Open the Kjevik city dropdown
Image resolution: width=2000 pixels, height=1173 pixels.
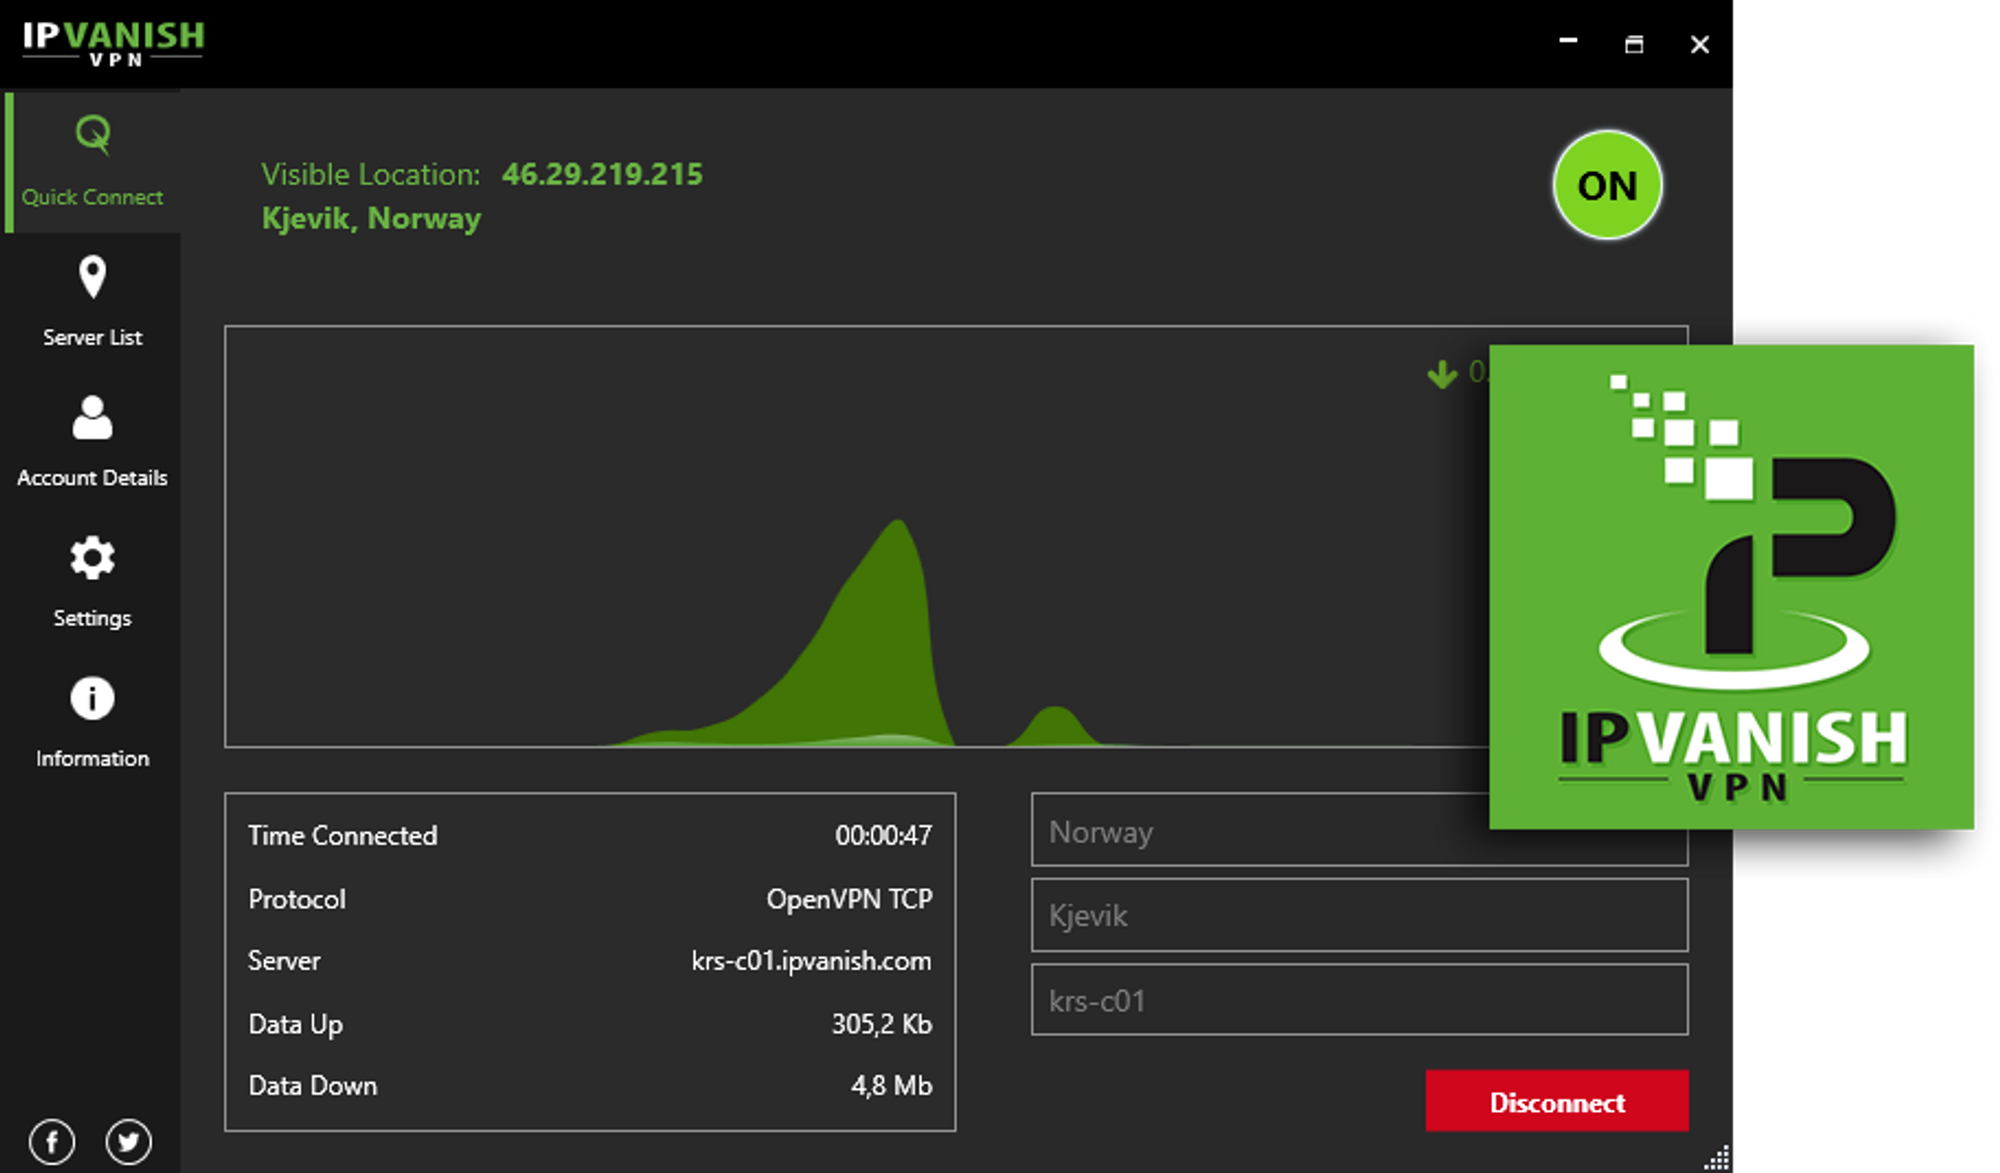coord(1360,915)
